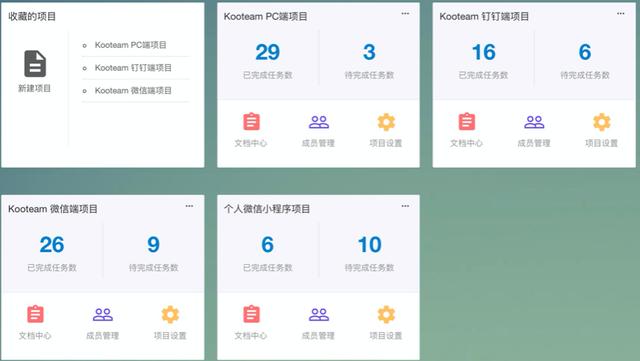Click pending count 10 in 个人微信小程序项目
This screenshot has height=361, width=640.
(369, 245)
